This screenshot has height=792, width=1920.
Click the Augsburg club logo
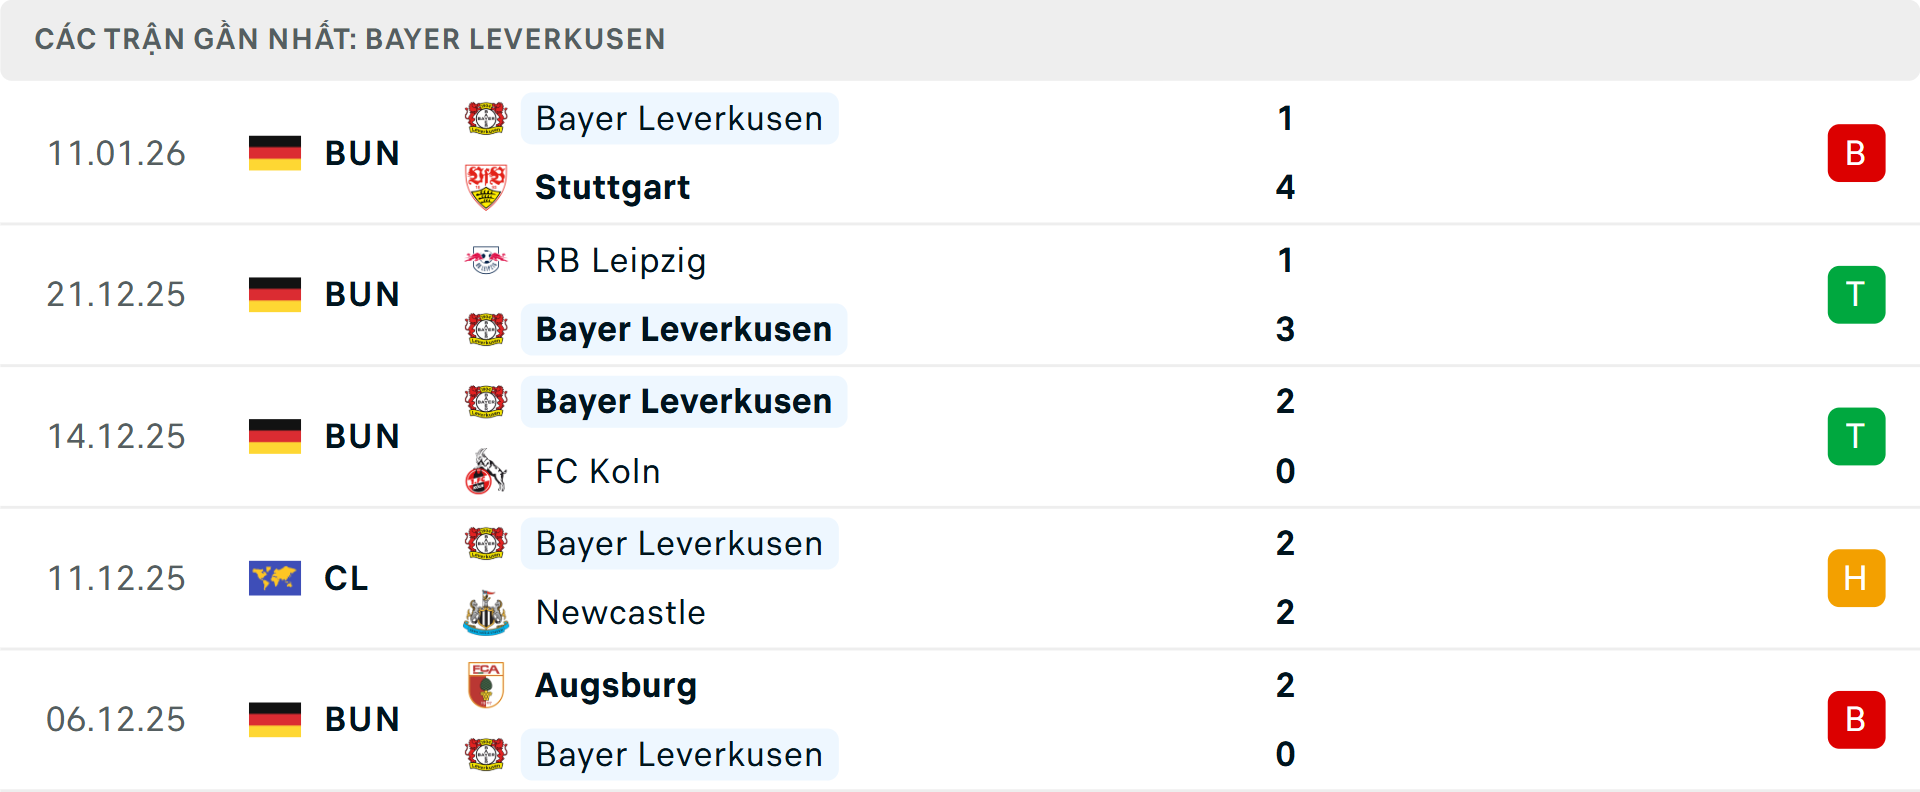tap(488, 685)
